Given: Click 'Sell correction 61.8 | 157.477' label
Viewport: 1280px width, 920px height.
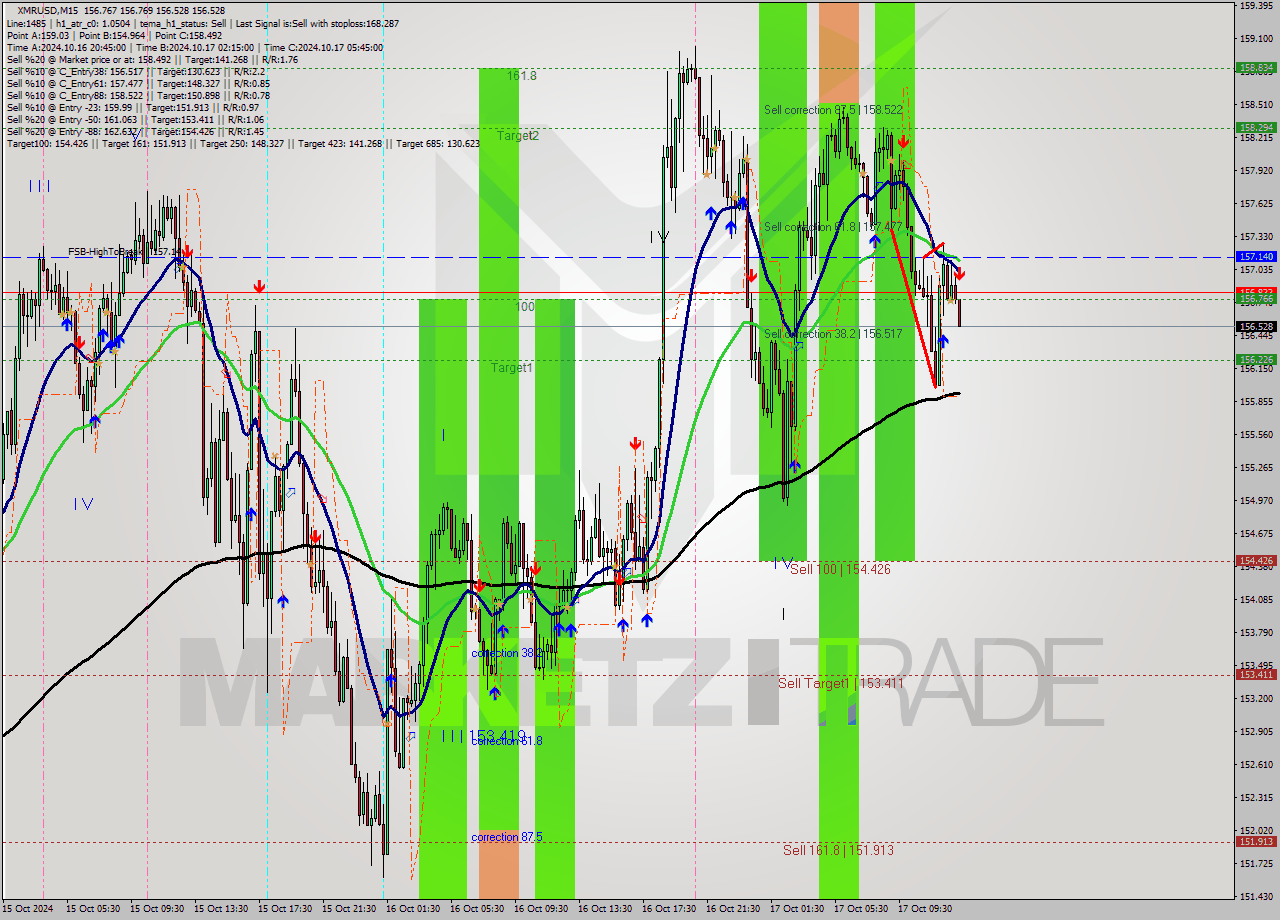Looking at the screenshot, I should [x=833, y=227].
